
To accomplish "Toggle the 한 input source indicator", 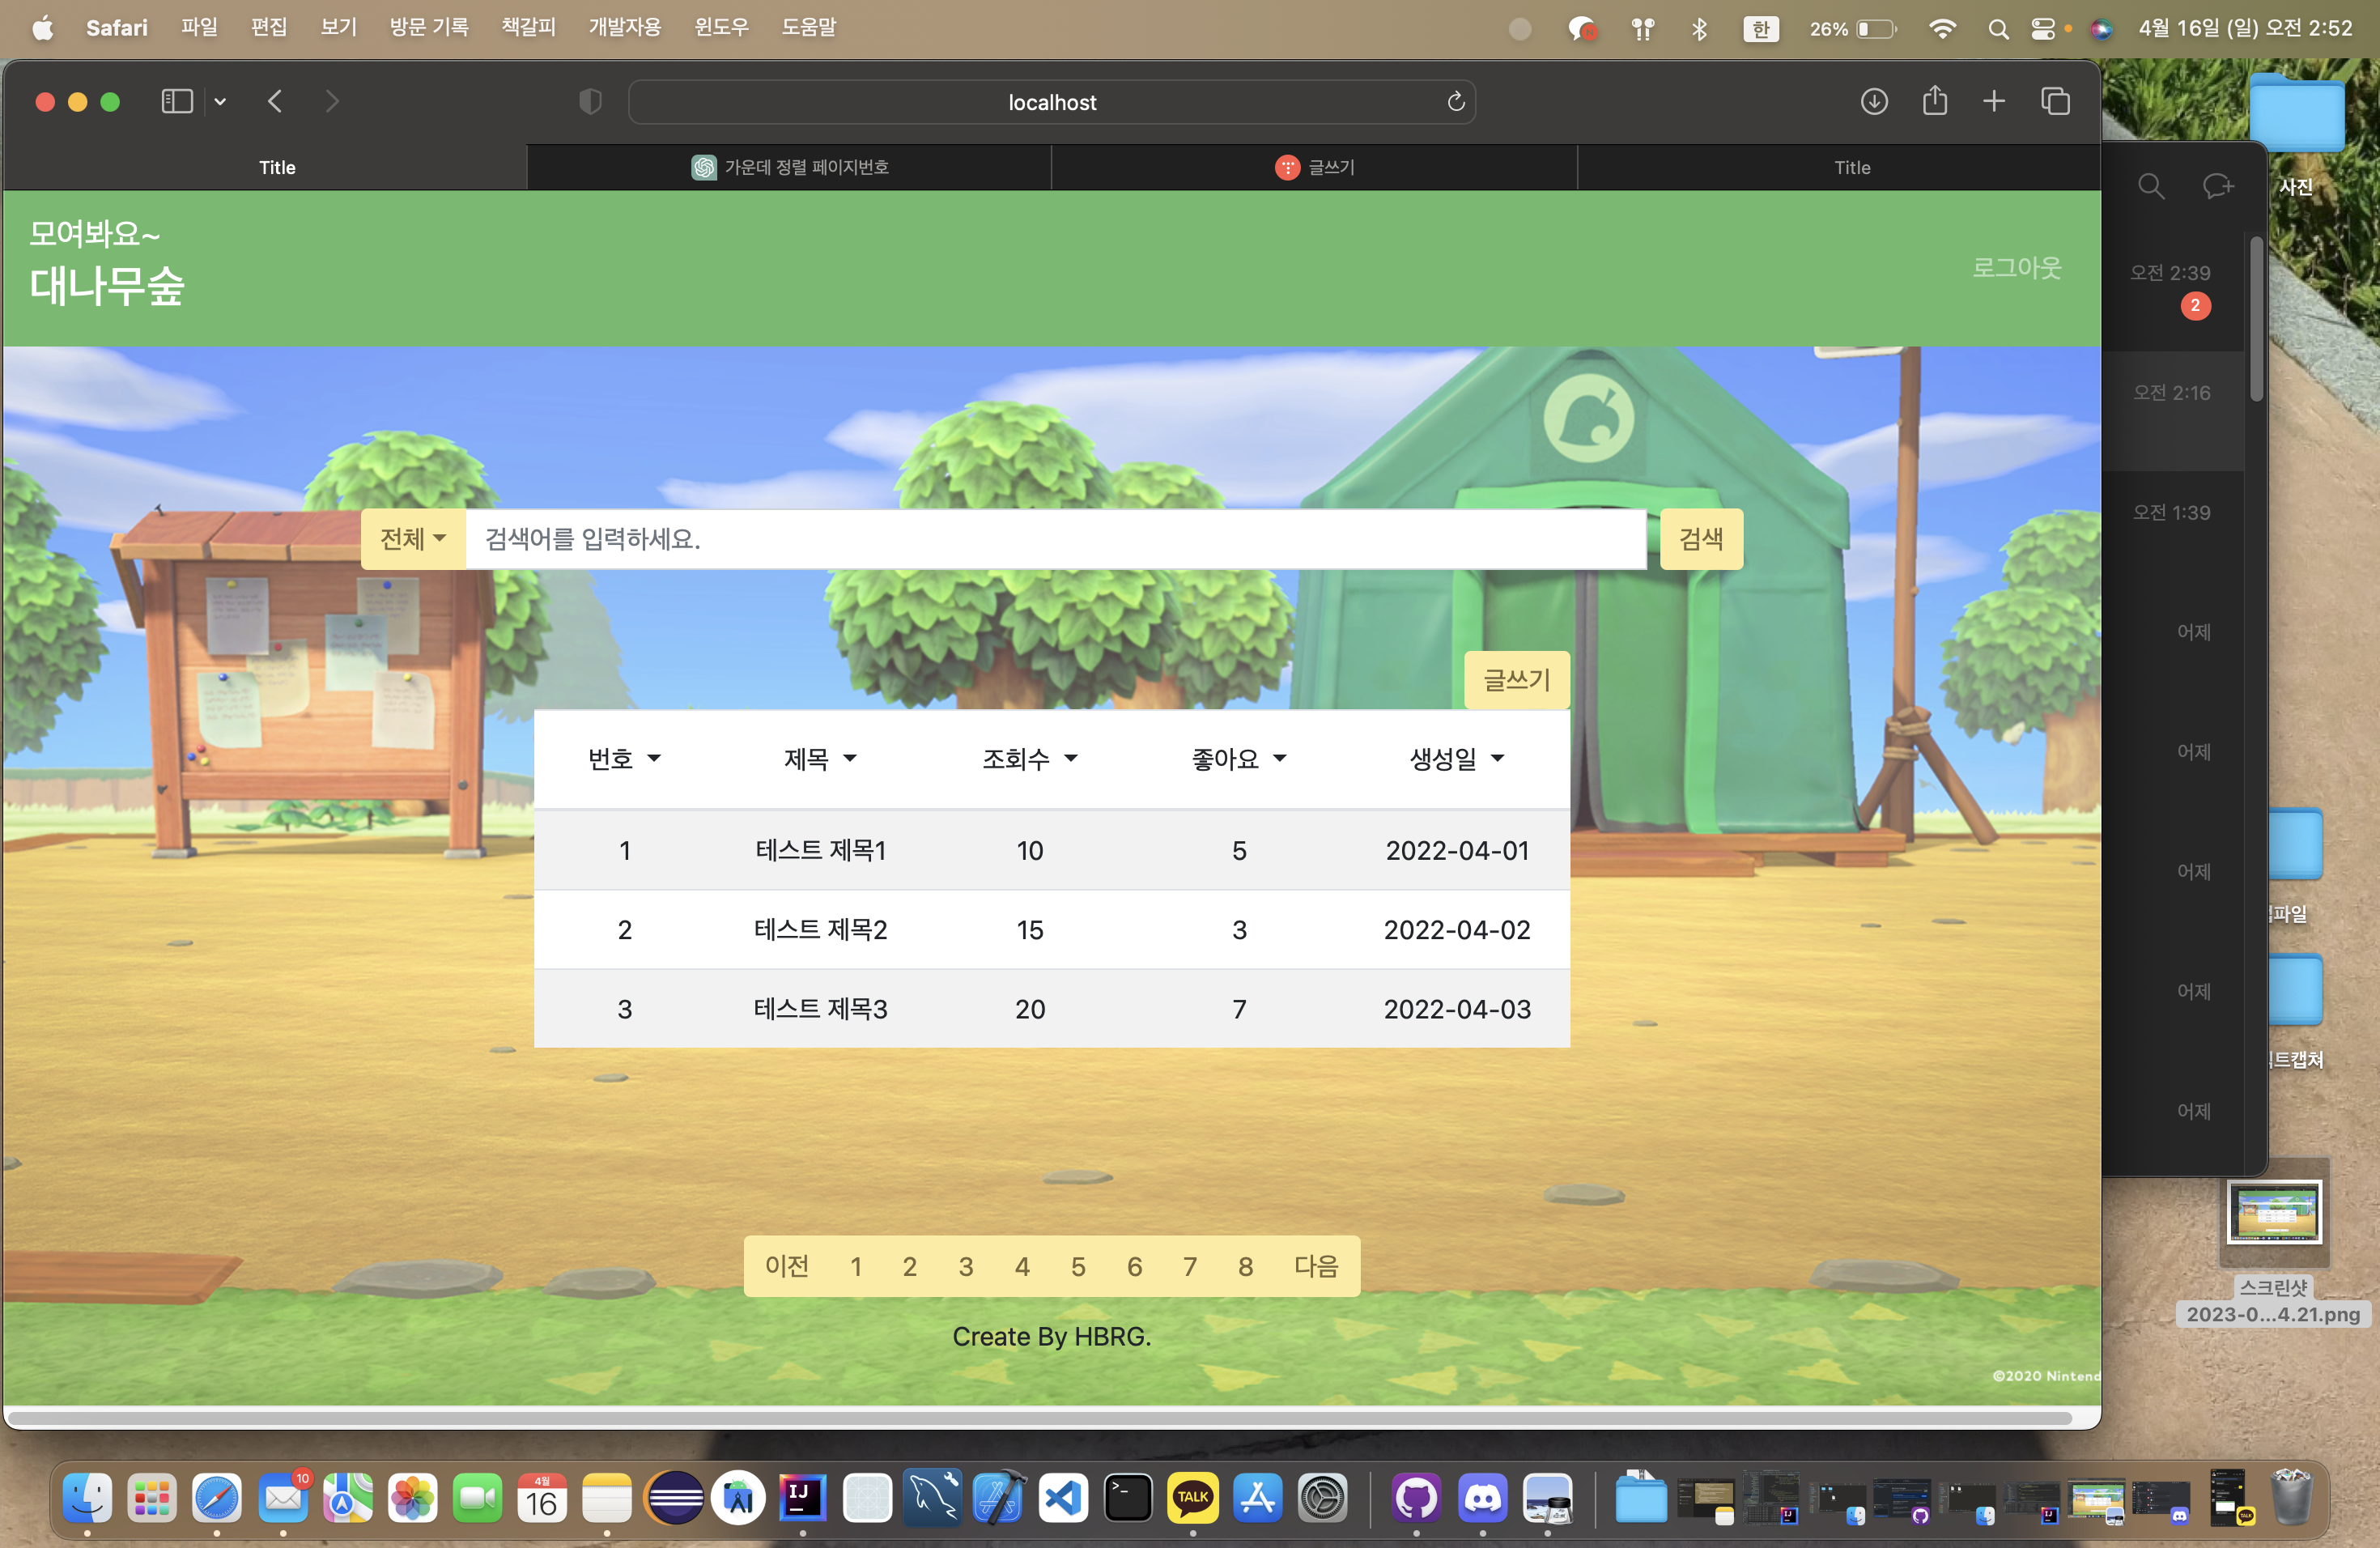I will point(1760,29).
